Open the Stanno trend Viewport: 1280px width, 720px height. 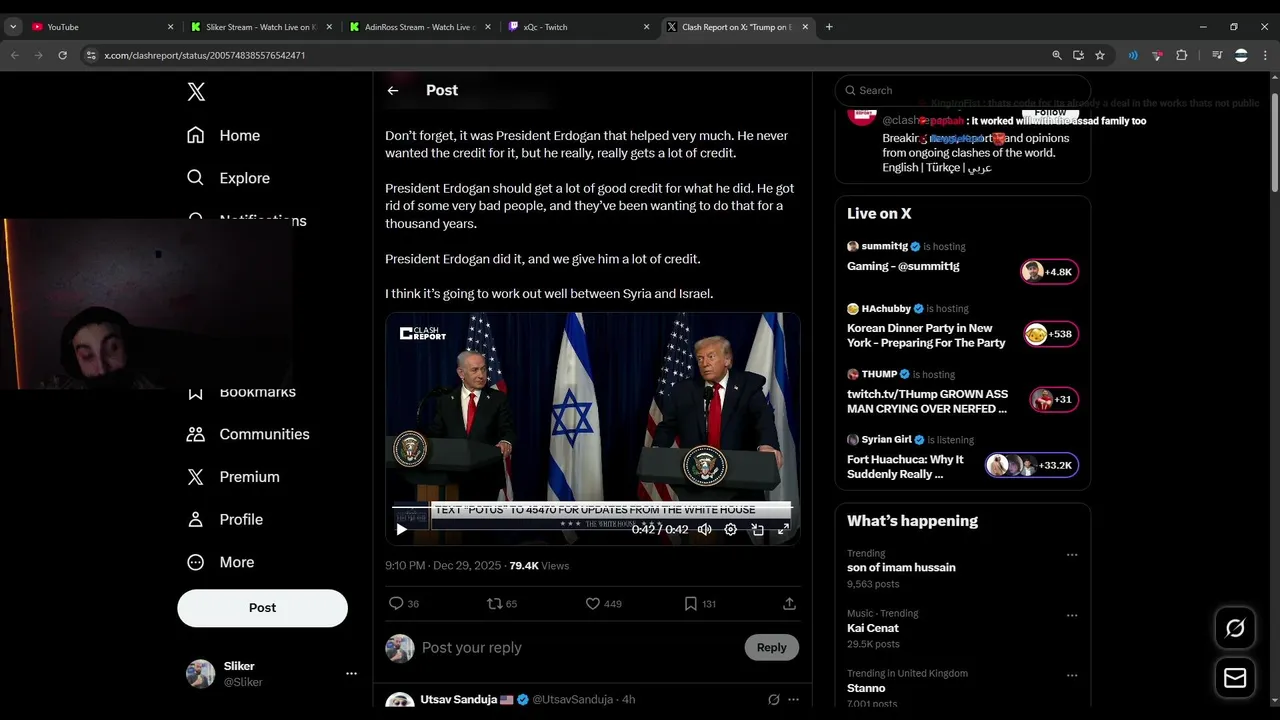(x=866, y=688)
